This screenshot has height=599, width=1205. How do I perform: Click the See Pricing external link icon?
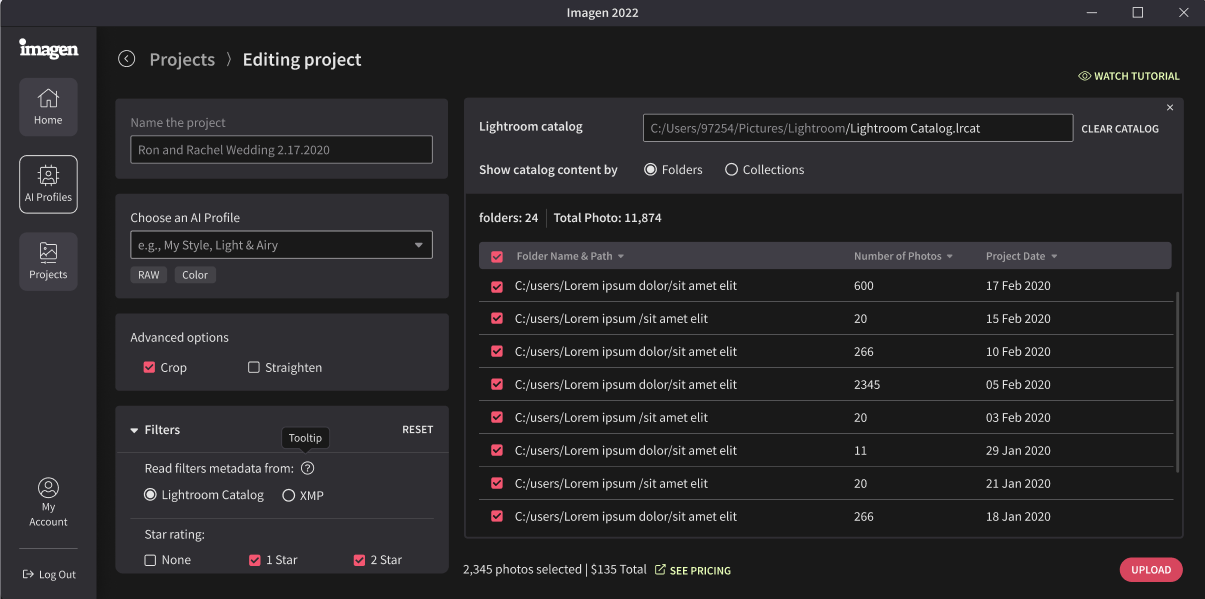click(x=660, y=570)
